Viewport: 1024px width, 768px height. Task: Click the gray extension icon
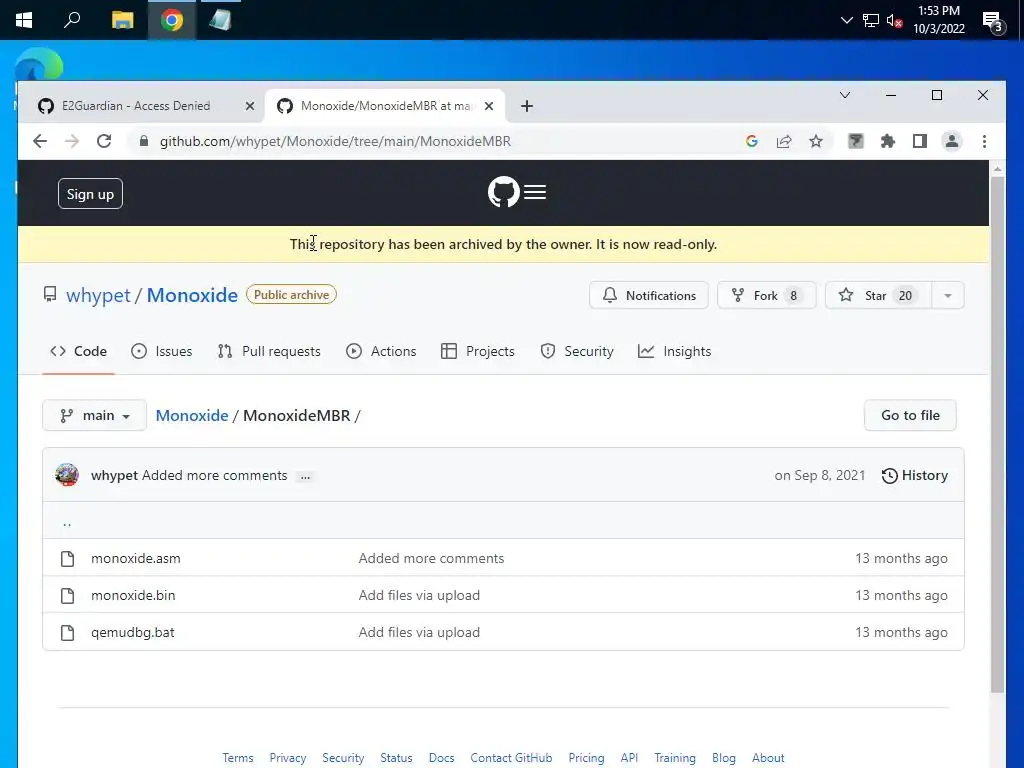pyautogui.click(x=856, y=141)
